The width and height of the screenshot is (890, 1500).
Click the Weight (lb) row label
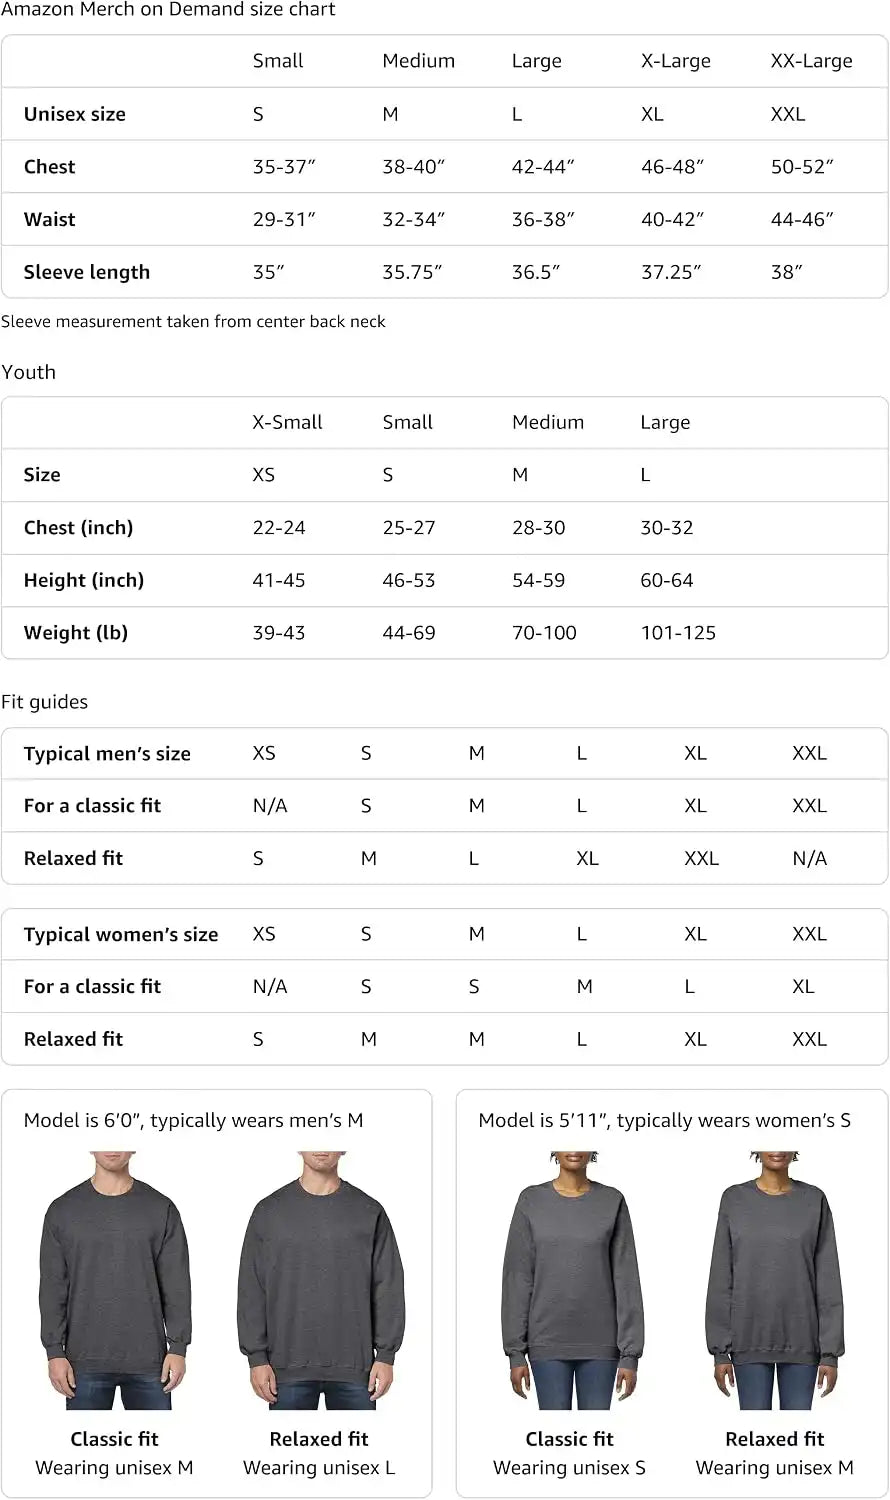pyautogui.click(x=76, y=633)
